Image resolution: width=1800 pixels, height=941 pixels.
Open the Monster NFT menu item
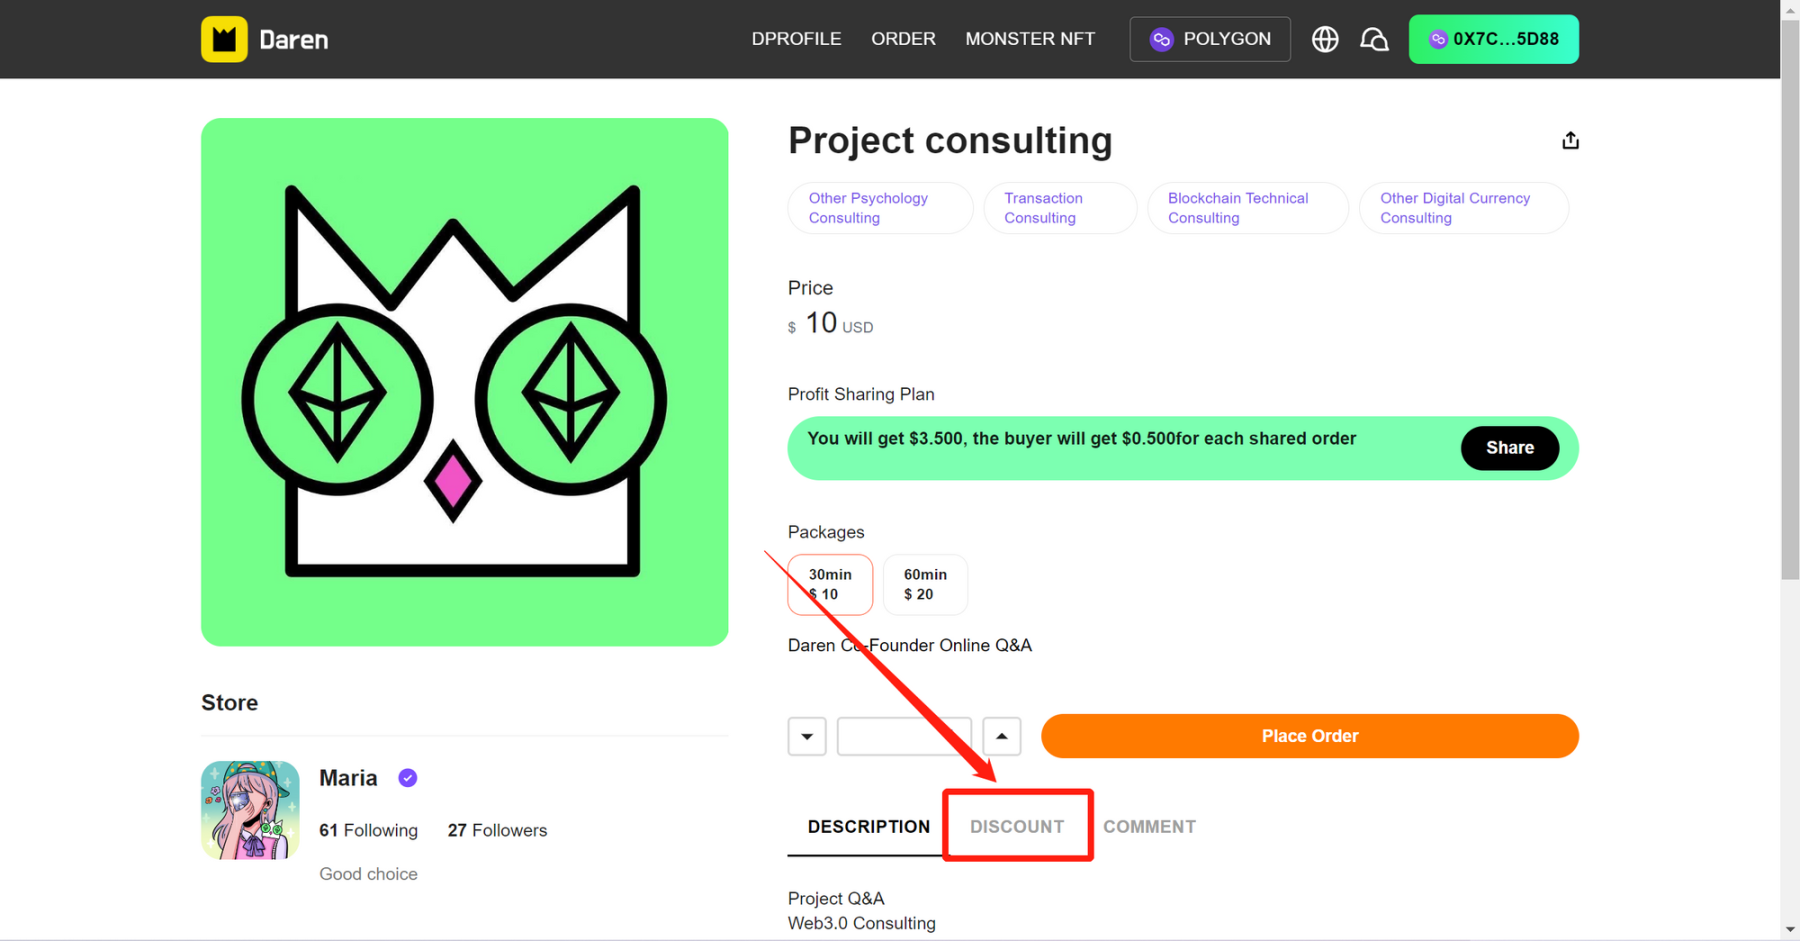tap(1030, 39)
